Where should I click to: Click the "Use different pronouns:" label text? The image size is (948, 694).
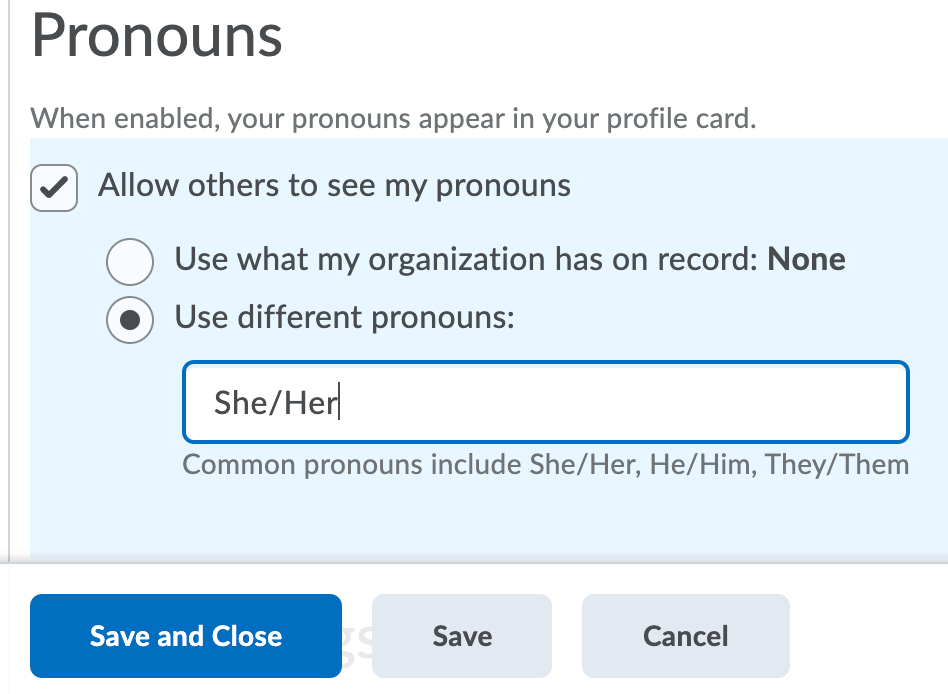point(344,318)
